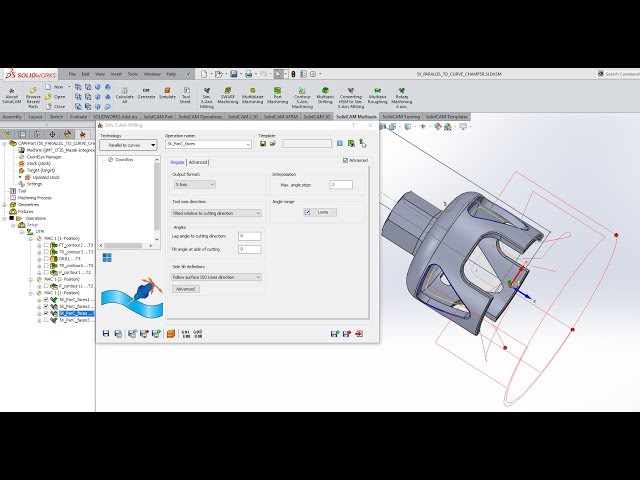
Task: Click the Save and Copy icon in dialog
Action: click(x=118, y=334)
